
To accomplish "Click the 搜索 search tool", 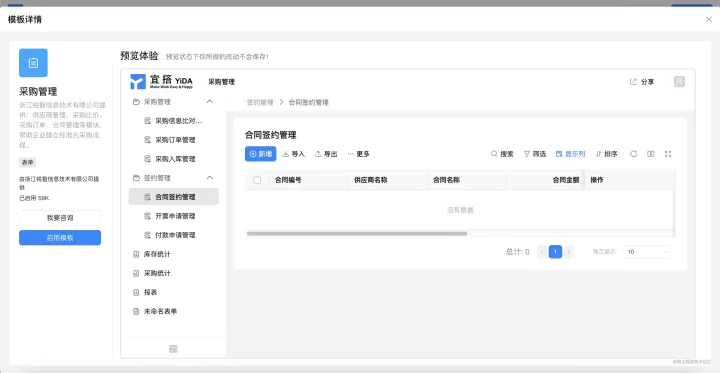I will (502, 154).
